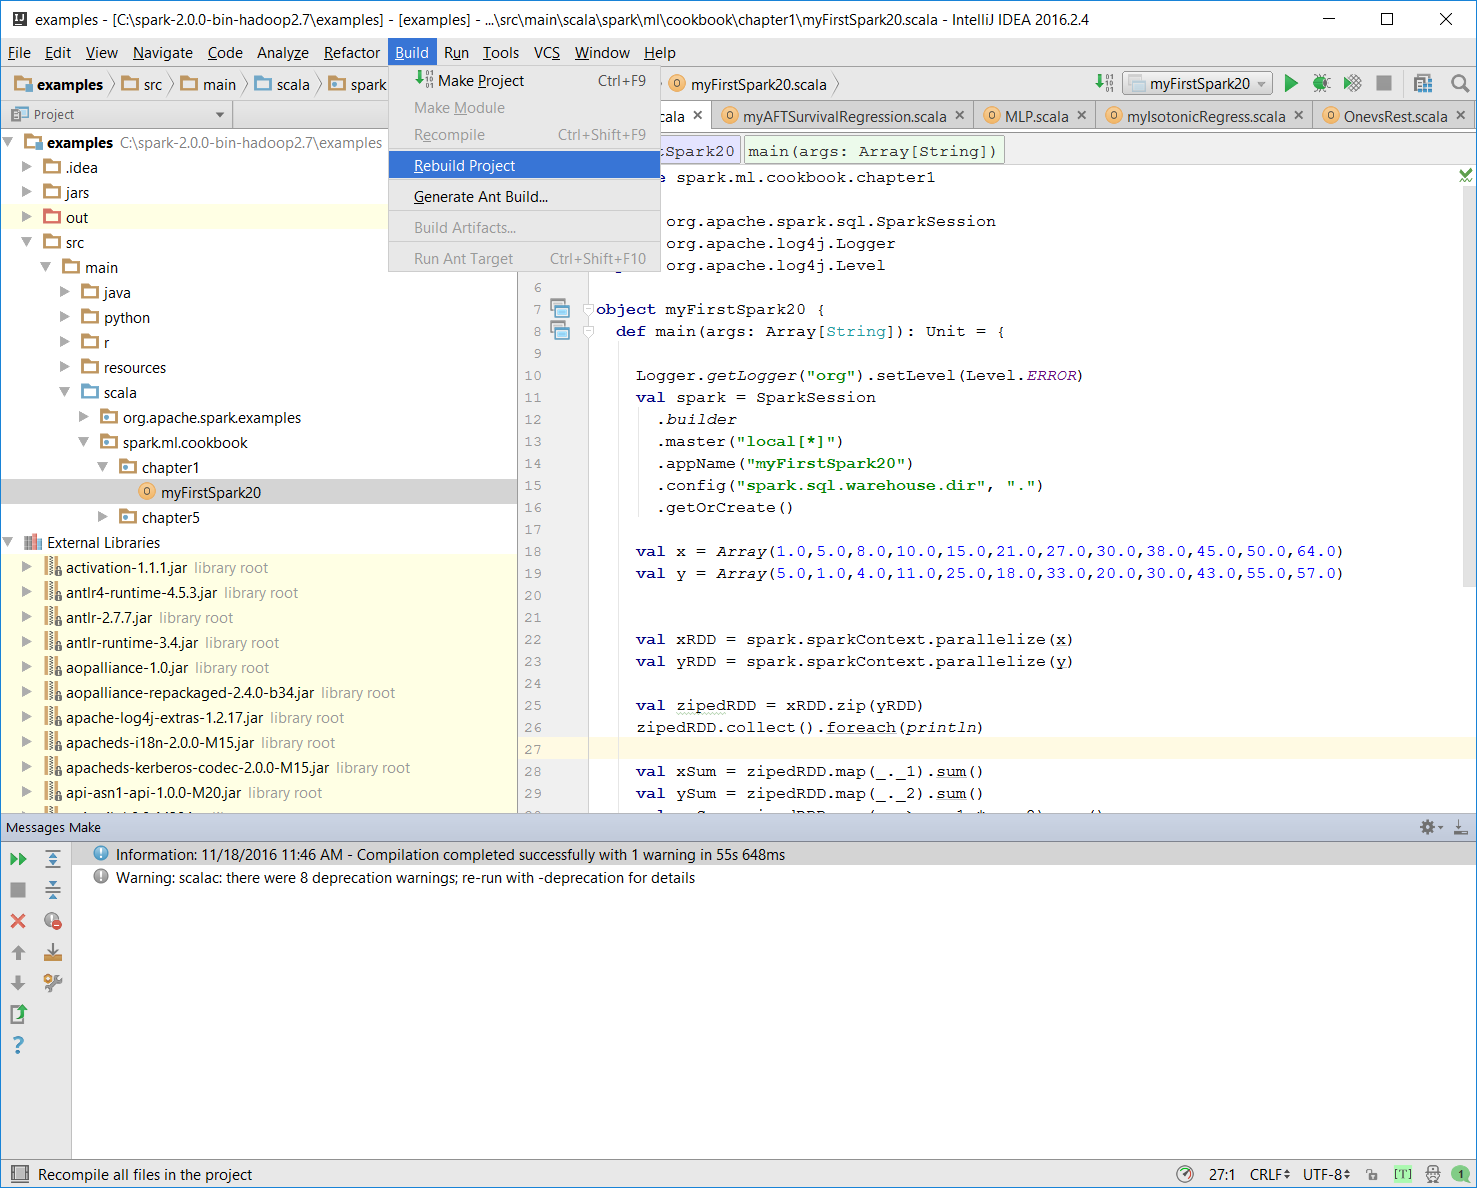Expand the chapter5 folder
The image size is (1477, 1188).
pos(102,517)
